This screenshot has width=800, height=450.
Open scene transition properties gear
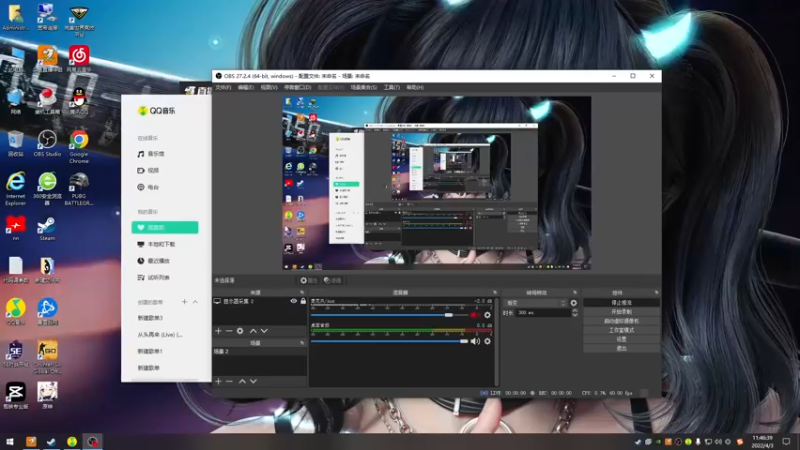point(573,303)
